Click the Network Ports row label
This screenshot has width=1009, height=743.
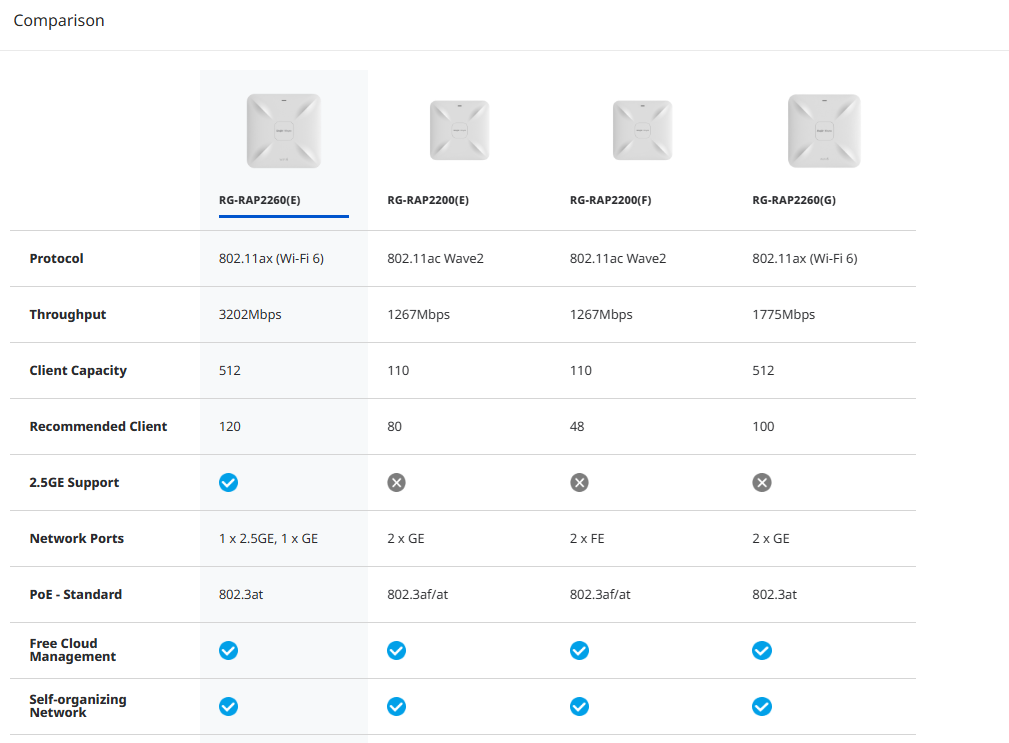77,538
